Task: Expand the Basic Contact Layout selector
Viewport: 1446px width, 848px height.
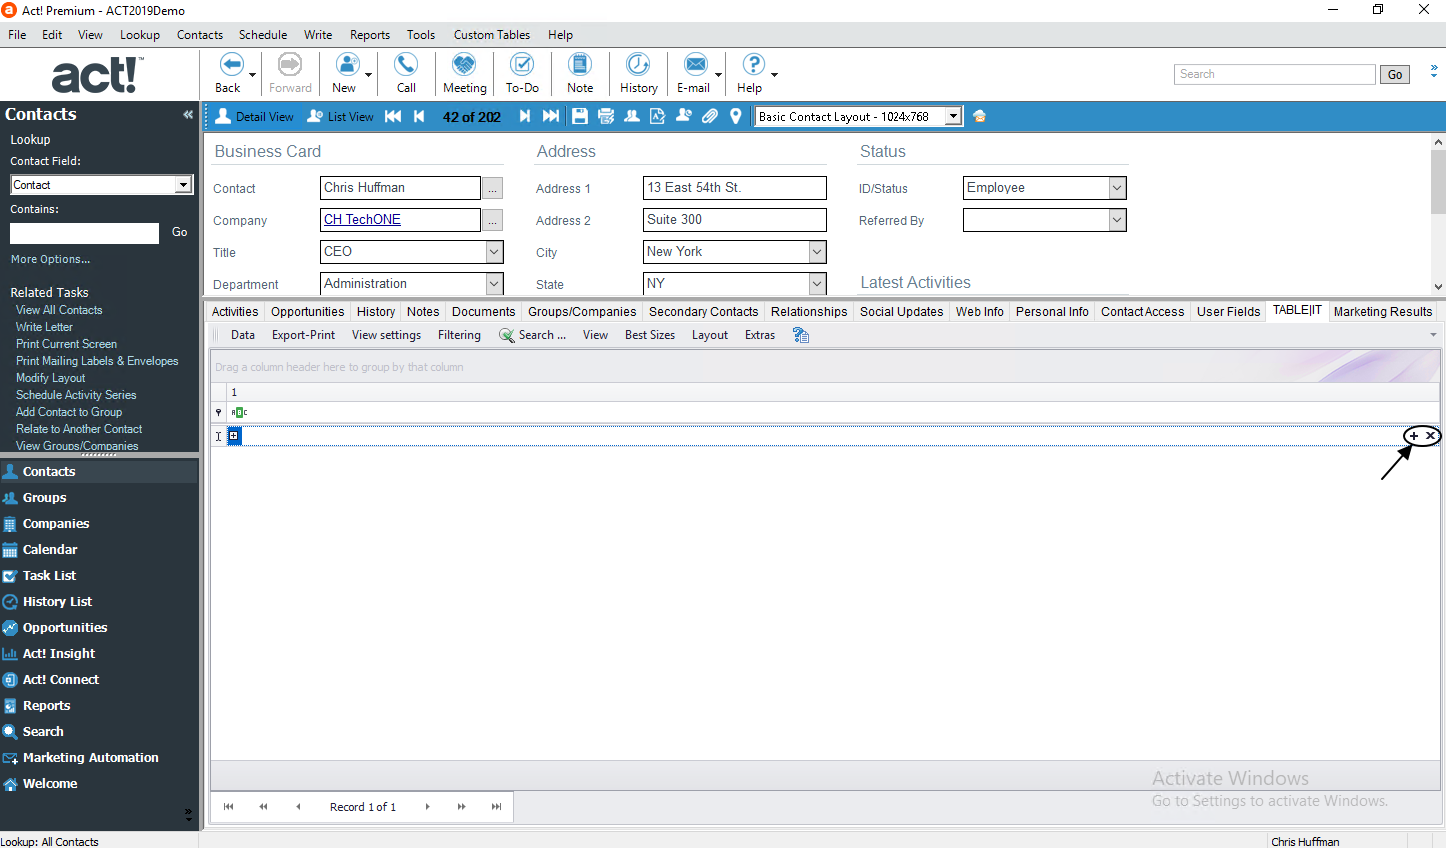Action: (953, 116)
